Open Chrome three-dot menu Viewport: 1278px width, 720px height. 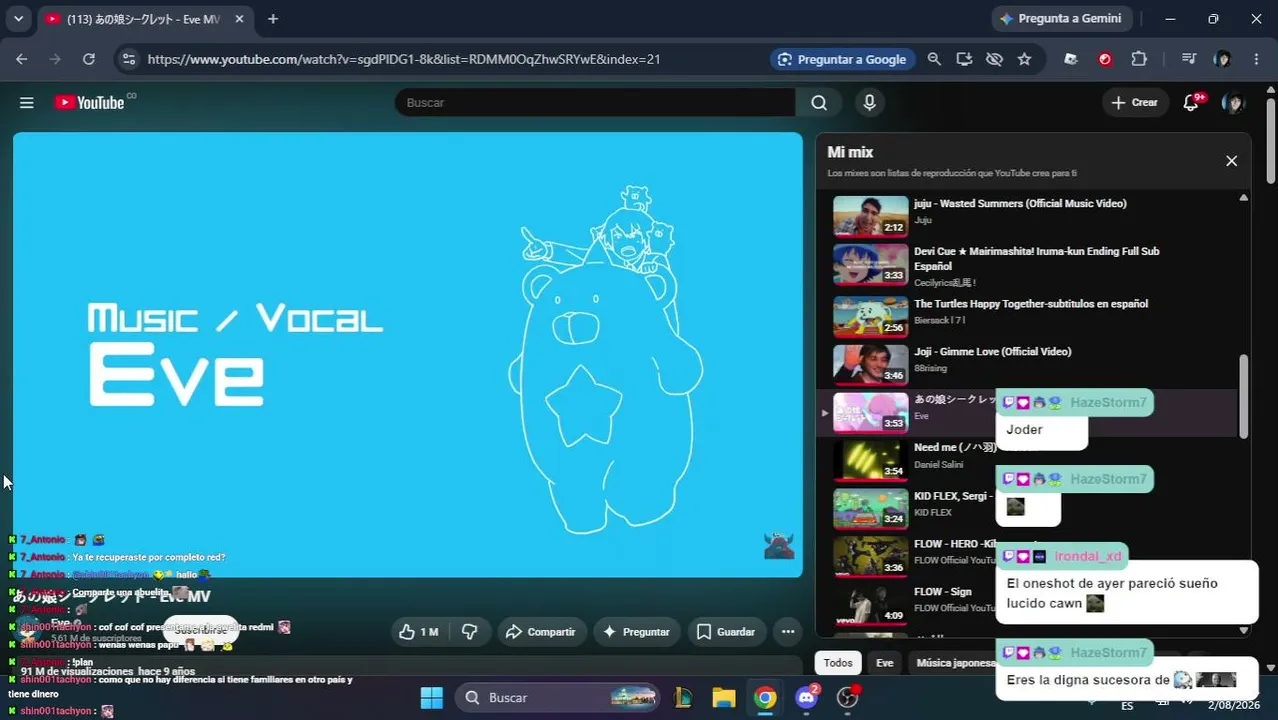click(1256, 59)
